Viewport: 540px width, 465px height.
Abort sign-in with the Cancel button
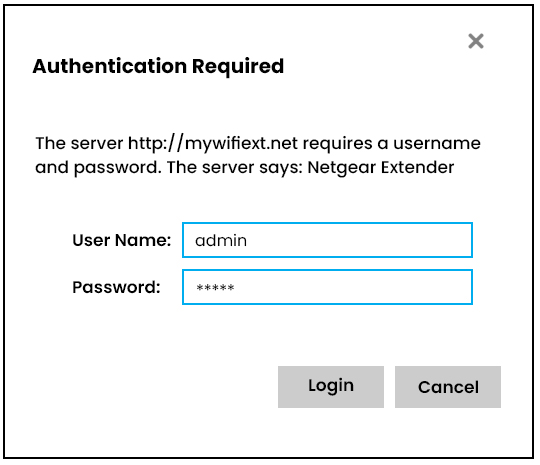tap(448, 387)
